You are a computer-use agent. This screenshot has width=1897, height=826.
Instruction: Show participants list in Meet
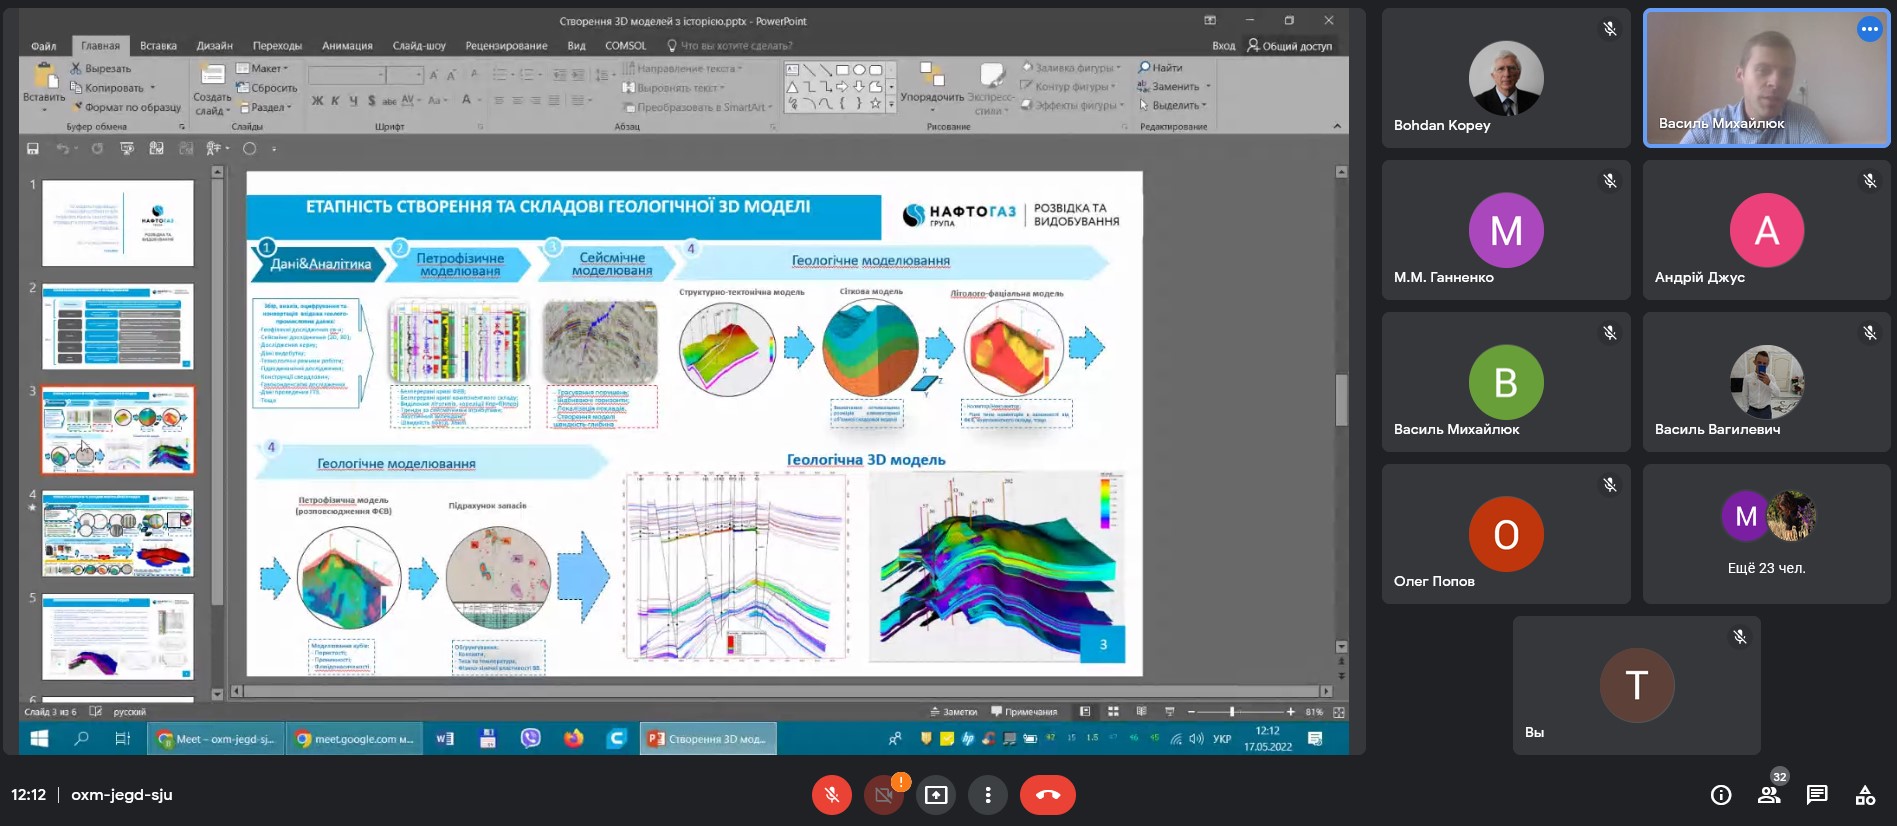tap(1769, 795)
